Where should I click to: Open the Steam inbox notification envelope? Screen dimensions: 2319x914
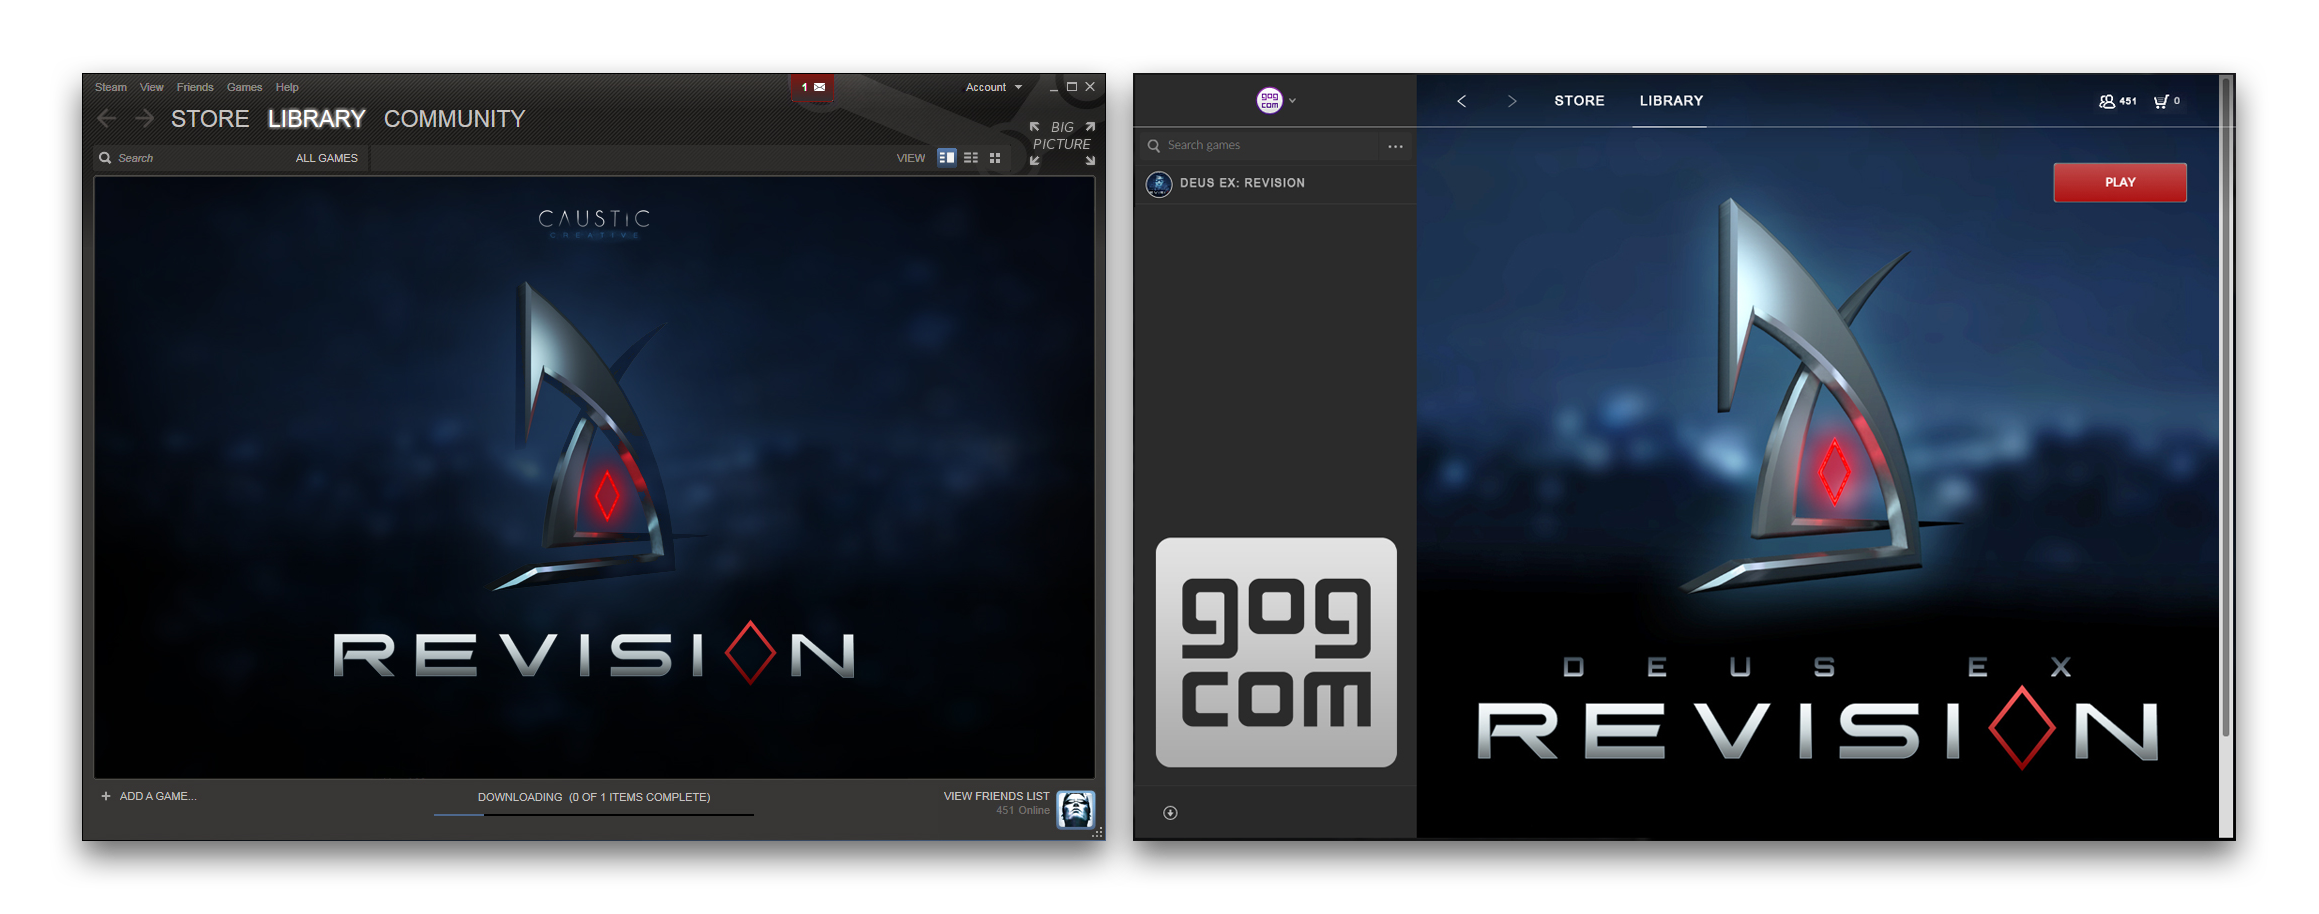pyautogui.click(x=813, y=87)
